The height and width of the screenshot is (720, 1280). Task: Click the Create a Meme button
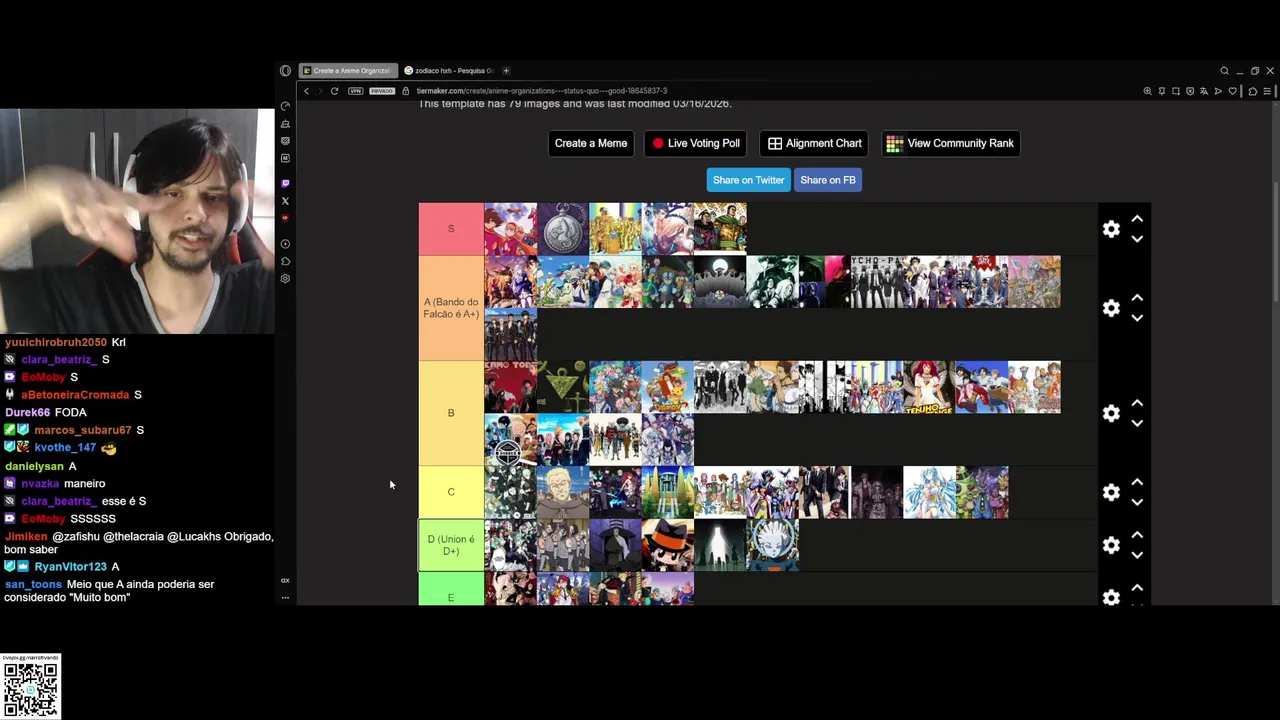click(591, 143)
